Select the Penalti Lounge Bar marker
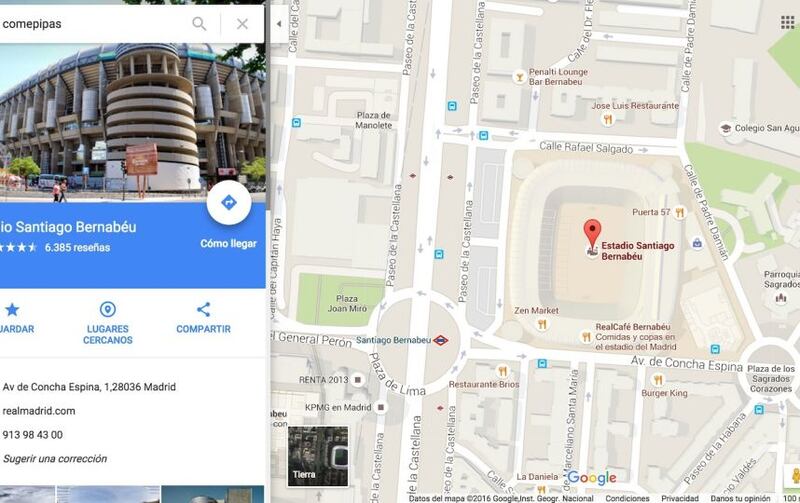Screen dimensions: 800x503 [x=519, y=77]
